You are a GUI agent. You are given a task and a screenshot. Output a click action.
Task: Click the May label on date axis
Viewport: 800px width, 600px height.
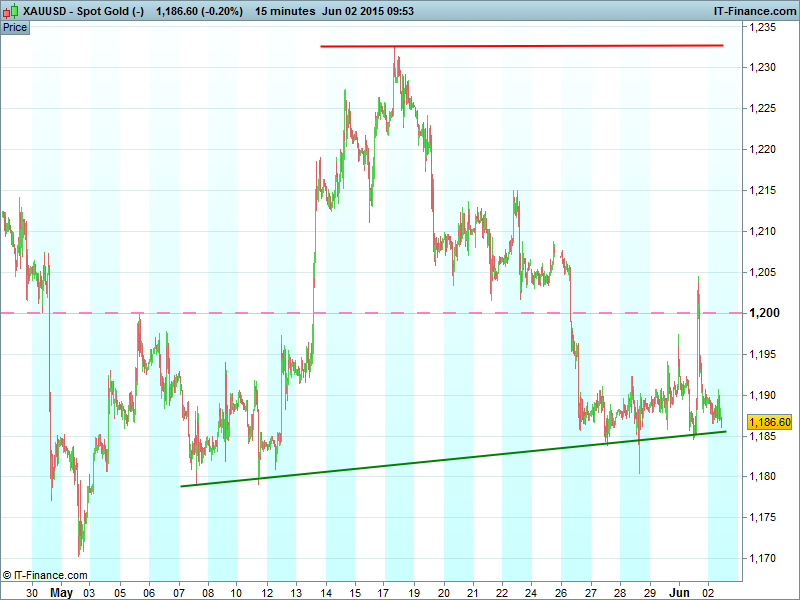(x=62, y=592)
